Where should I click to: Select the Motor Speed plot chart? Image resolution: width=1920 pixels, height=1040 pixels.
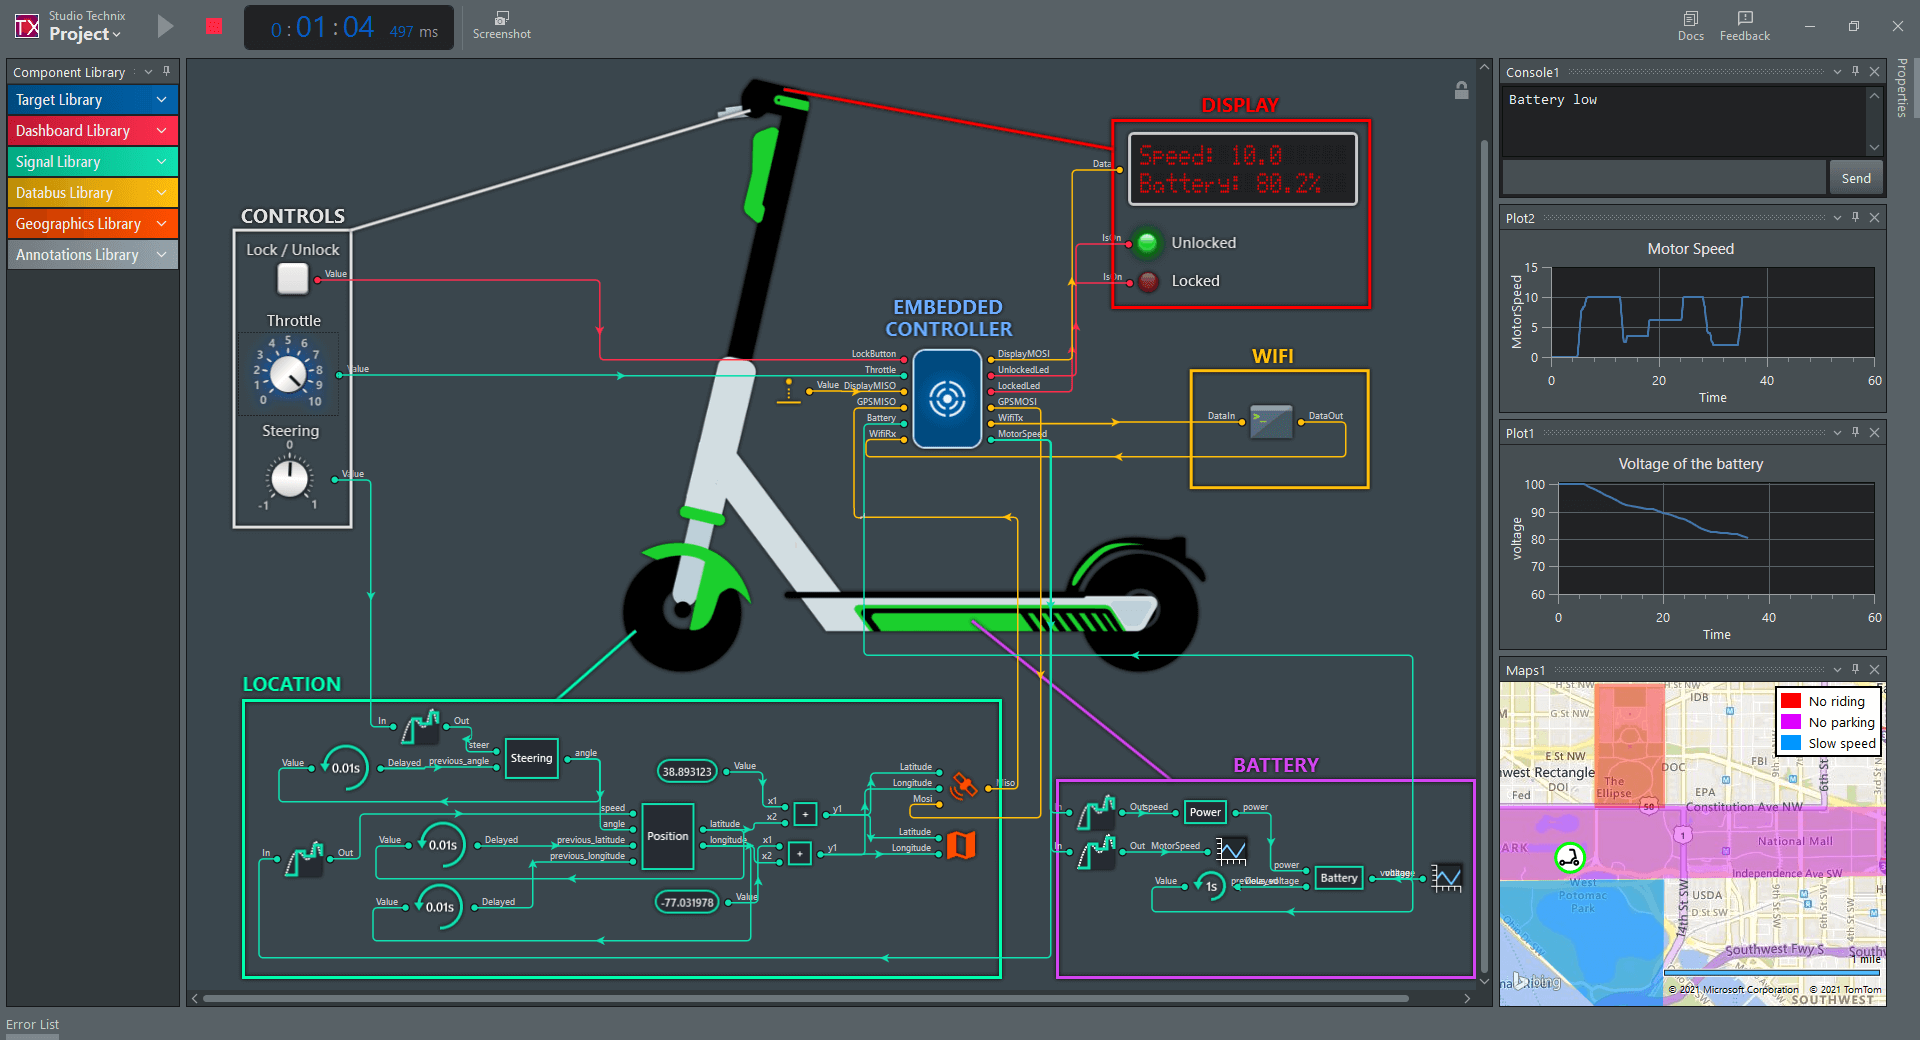click(1692, 323)
